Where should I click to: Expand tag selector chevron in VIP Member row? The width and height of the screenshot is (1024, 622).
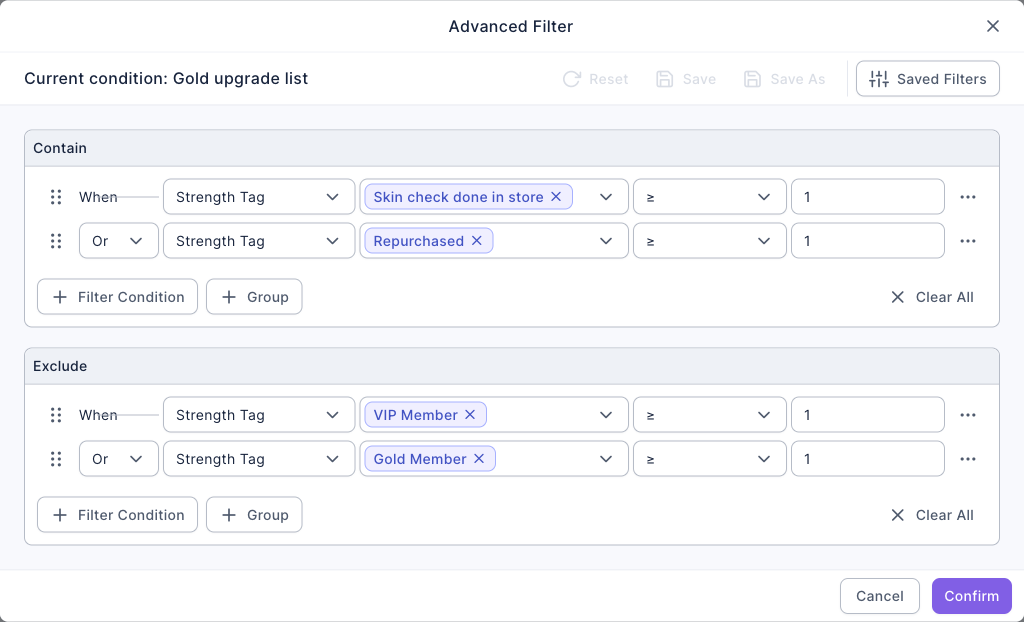point(606,415)
